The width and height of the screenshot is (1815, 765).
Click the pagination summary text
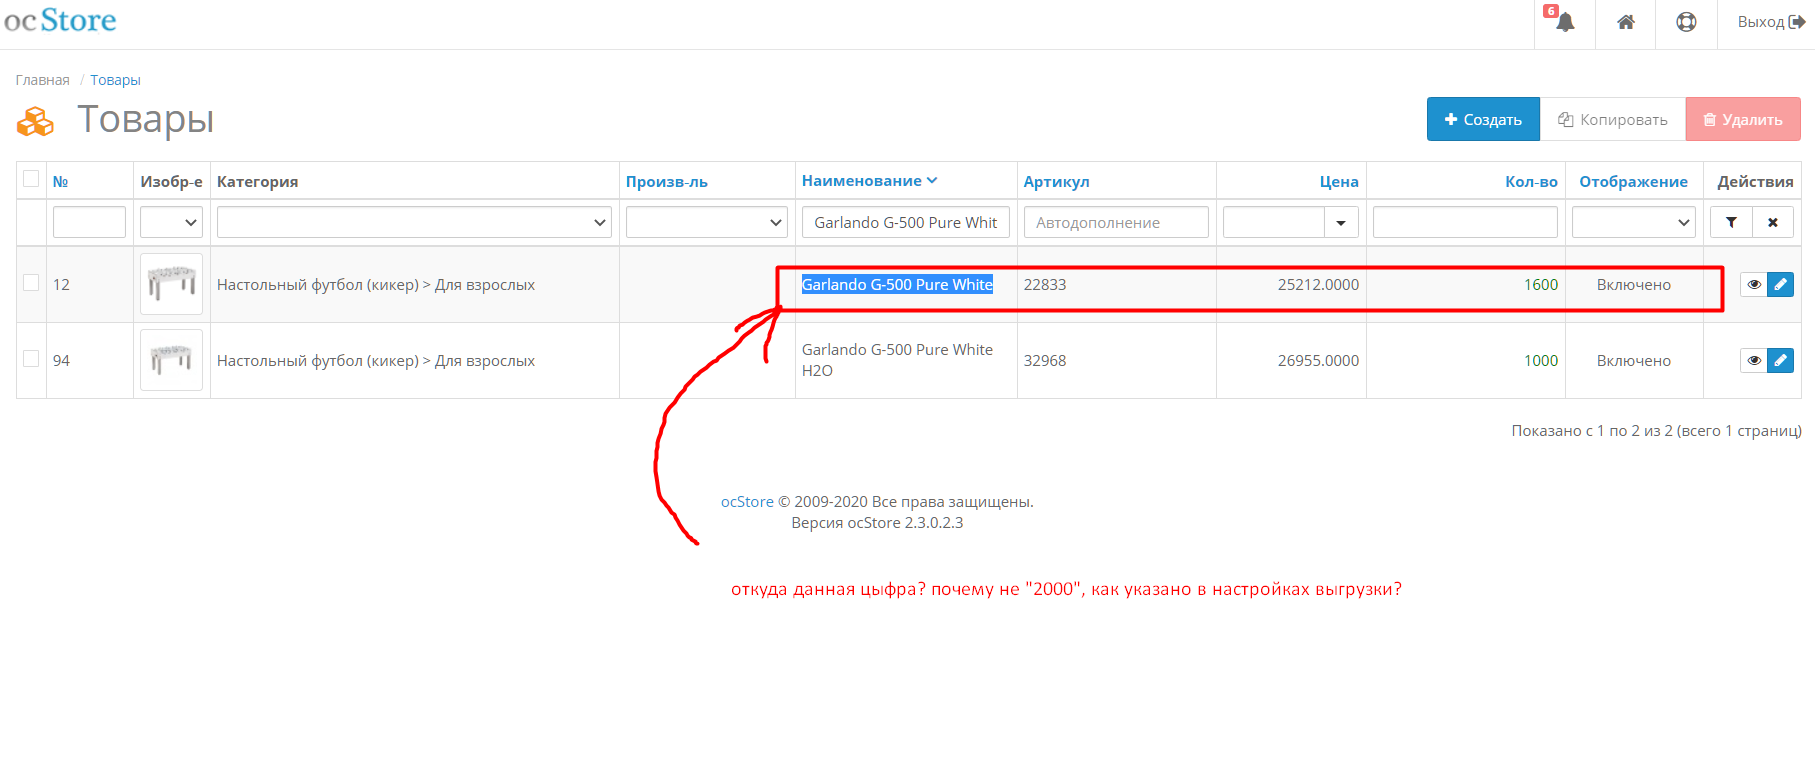[1656, 431]
